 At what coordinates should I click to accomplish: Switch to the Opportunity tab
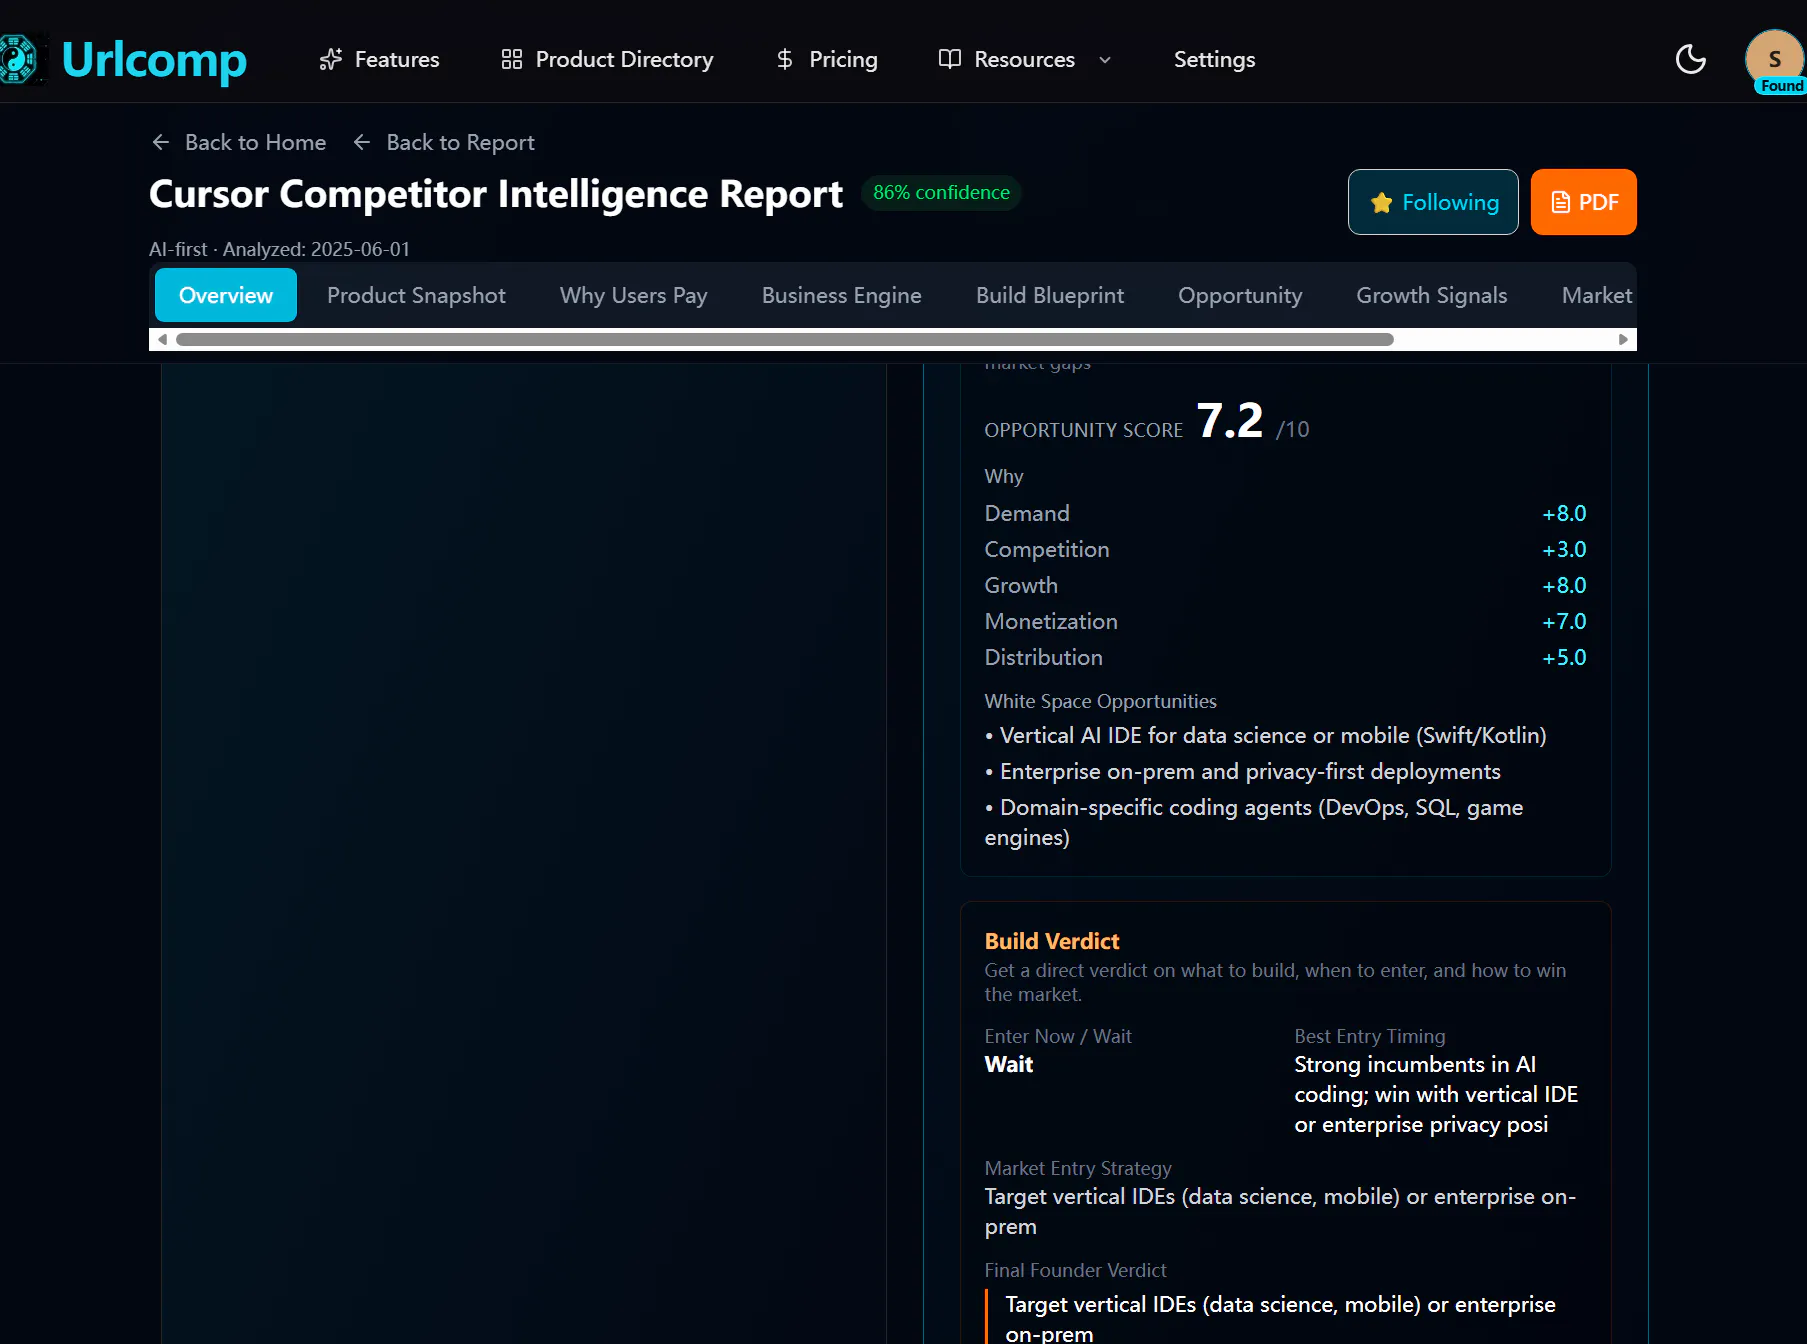pyautogui.click(x=1240, y=295)
